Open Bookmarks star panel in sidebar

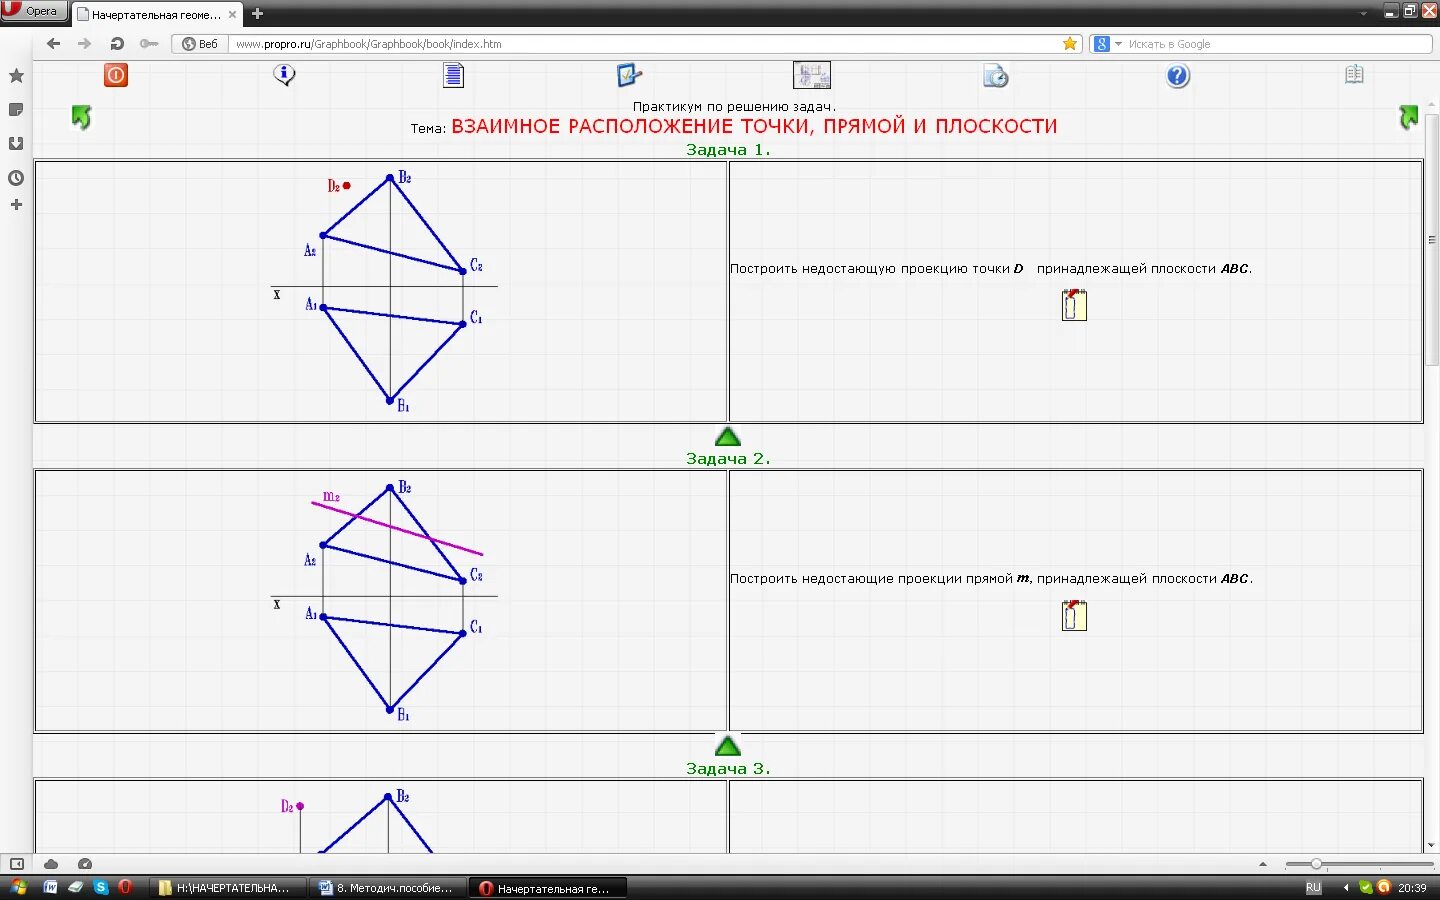[x=16, y=76]
